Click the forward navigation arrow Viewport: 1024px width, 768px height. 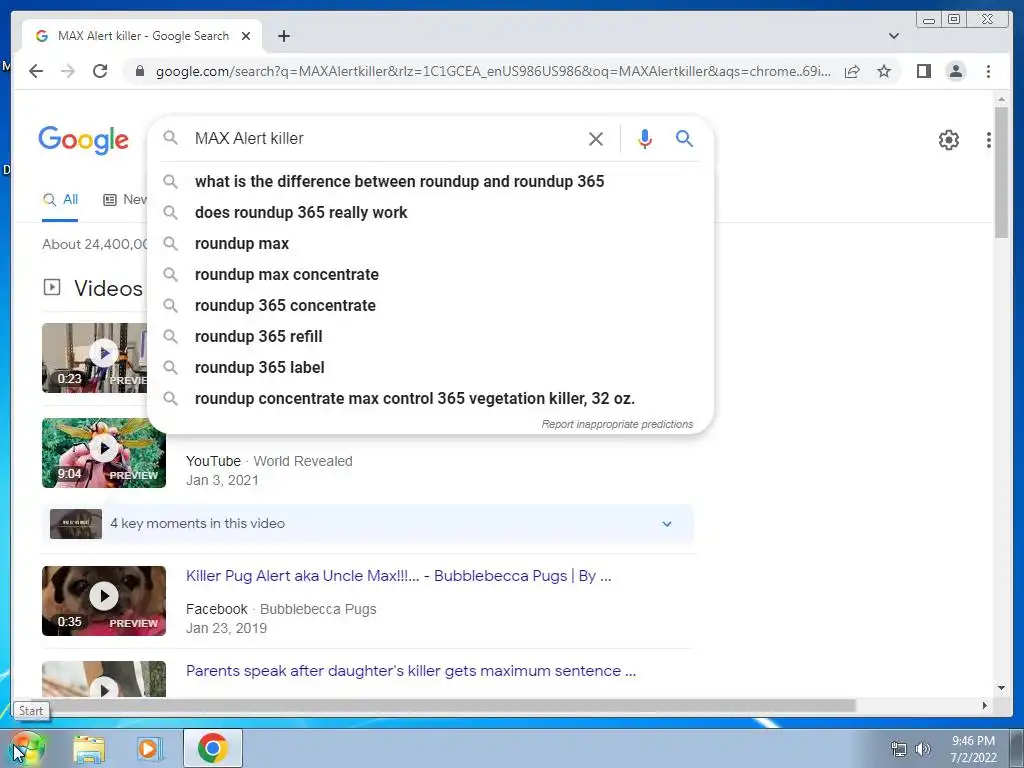pos(68,71)
